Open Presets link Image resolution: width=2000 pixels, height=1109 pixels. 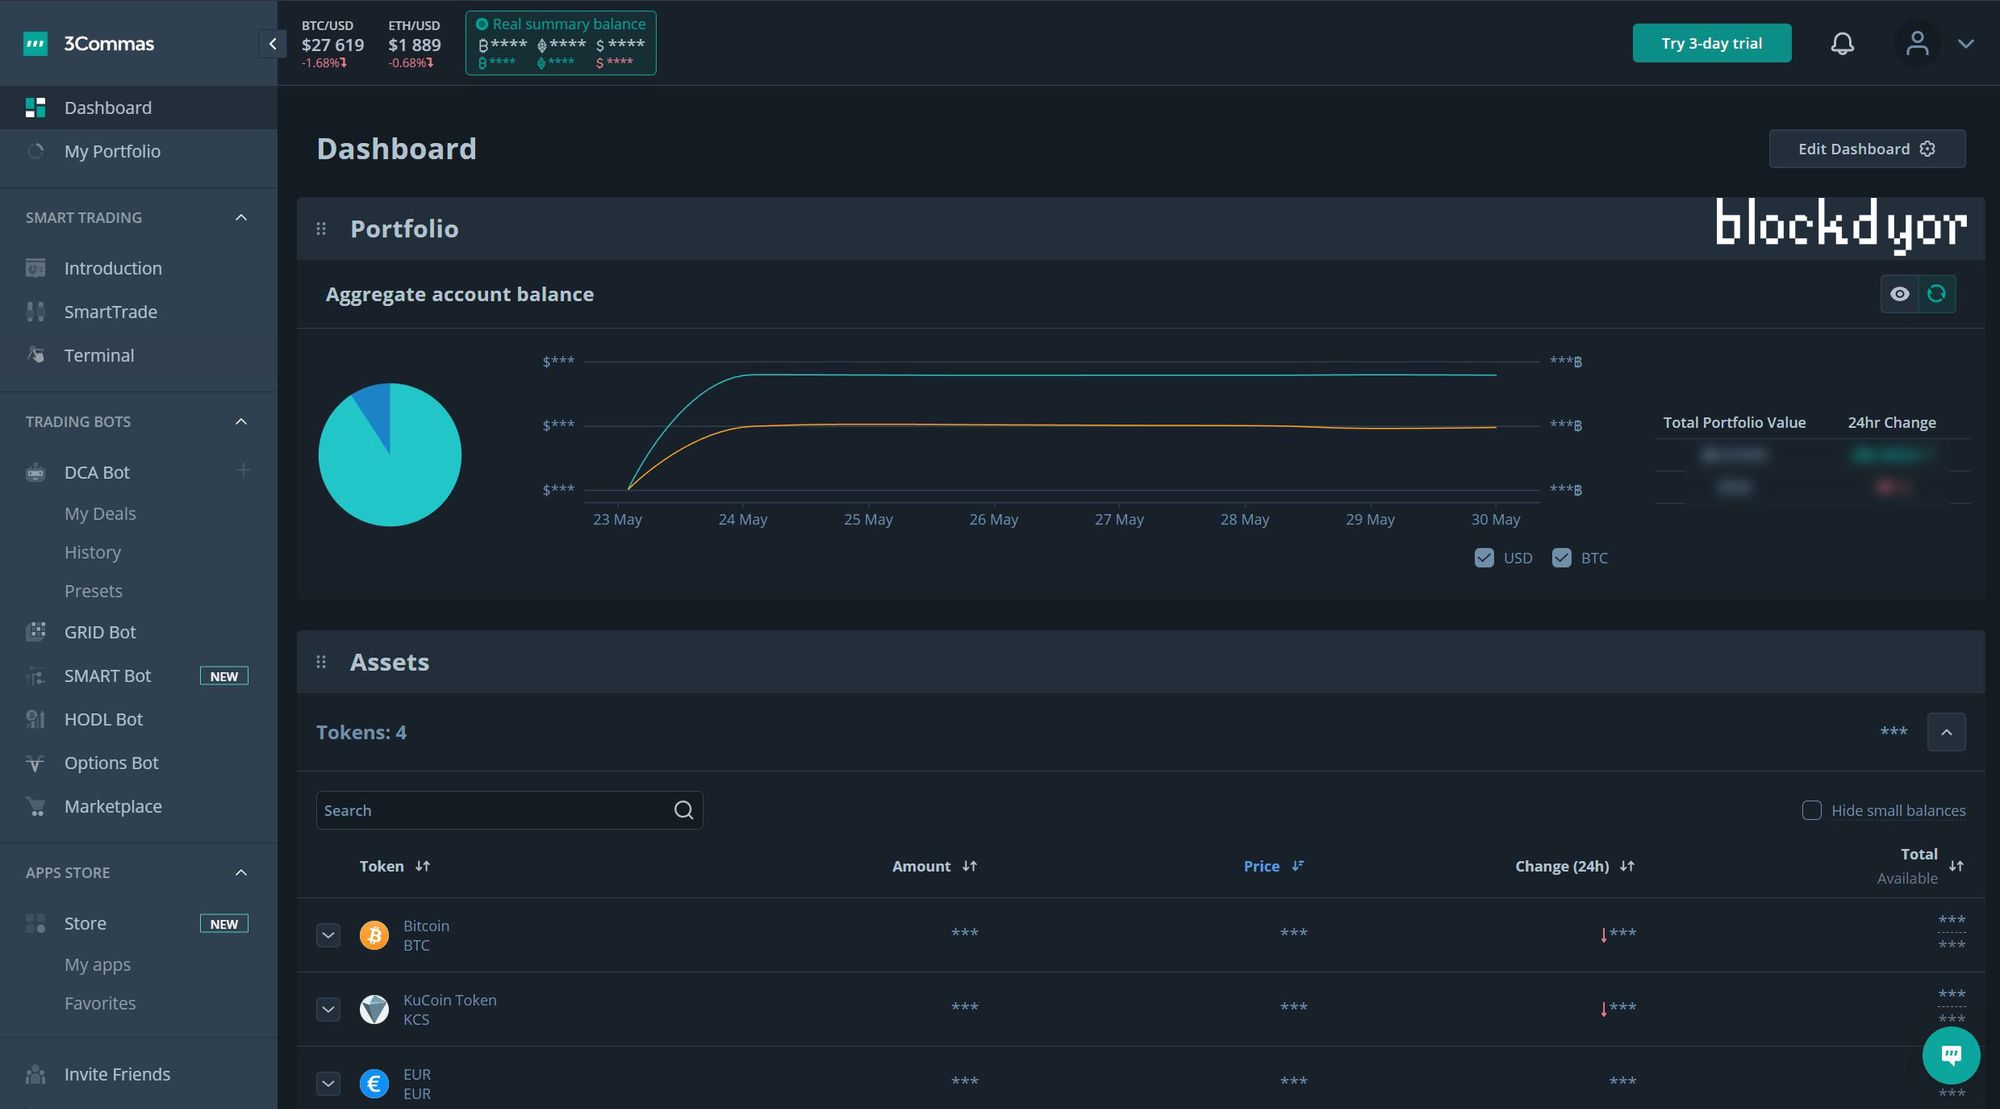click(x=93, y=591)
